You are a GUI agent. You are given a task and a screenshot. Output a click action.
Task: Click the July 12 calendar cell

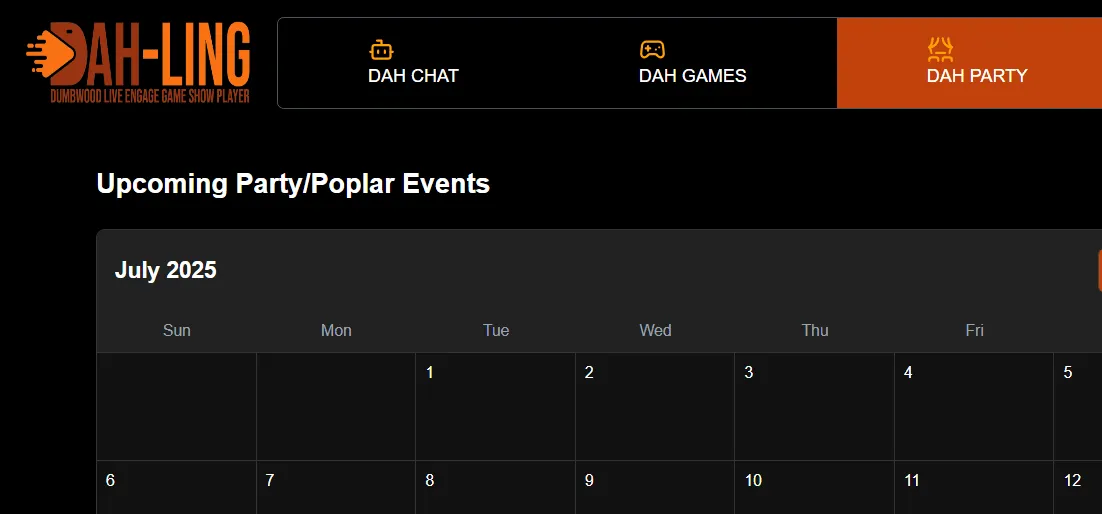(1078, 488)
